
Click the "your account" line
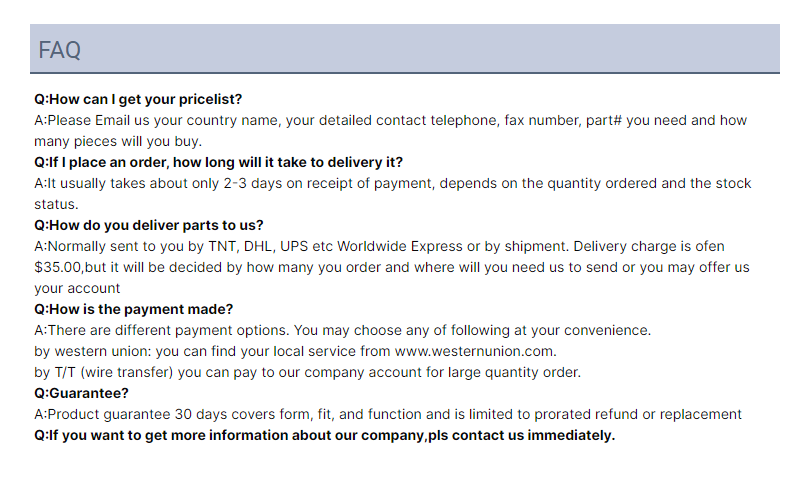click(77, 288)
